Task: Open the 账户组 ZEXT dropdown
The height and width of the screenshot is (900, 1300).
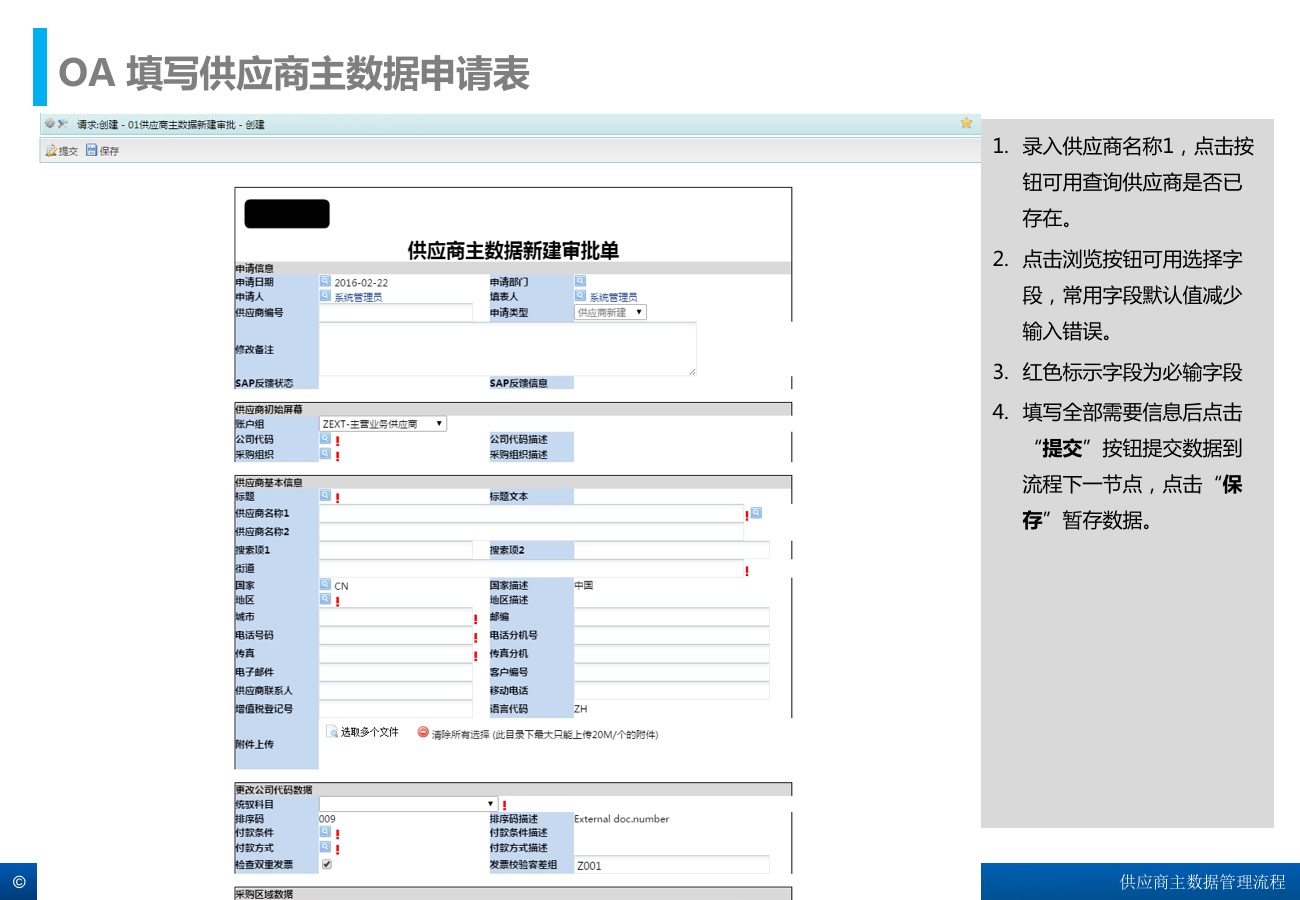Action: point(382,424)
